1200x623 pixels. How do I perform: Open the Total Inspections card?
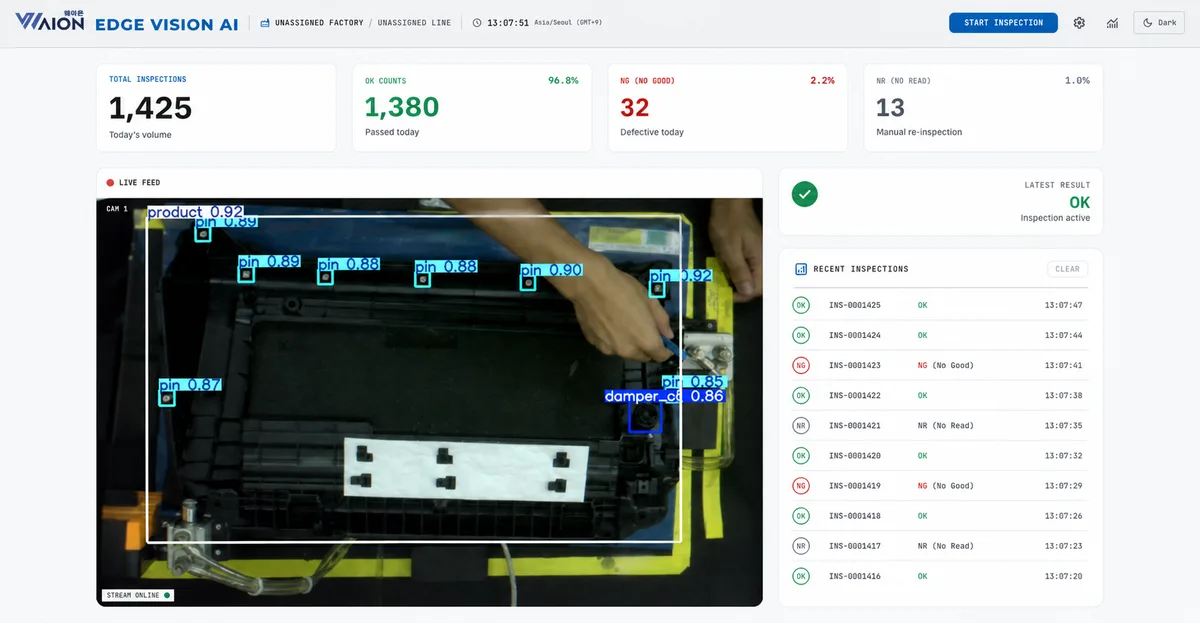(216, 108)
